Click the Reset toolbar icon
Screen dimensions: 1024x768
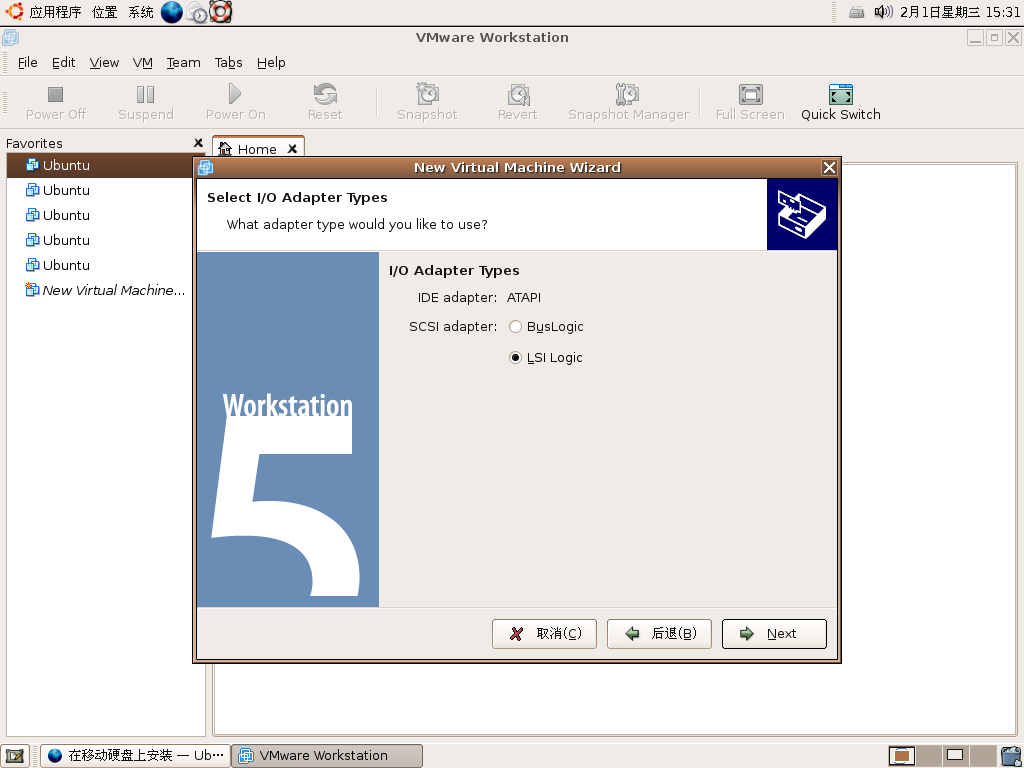pyautogui.click(x=325, y=94)
